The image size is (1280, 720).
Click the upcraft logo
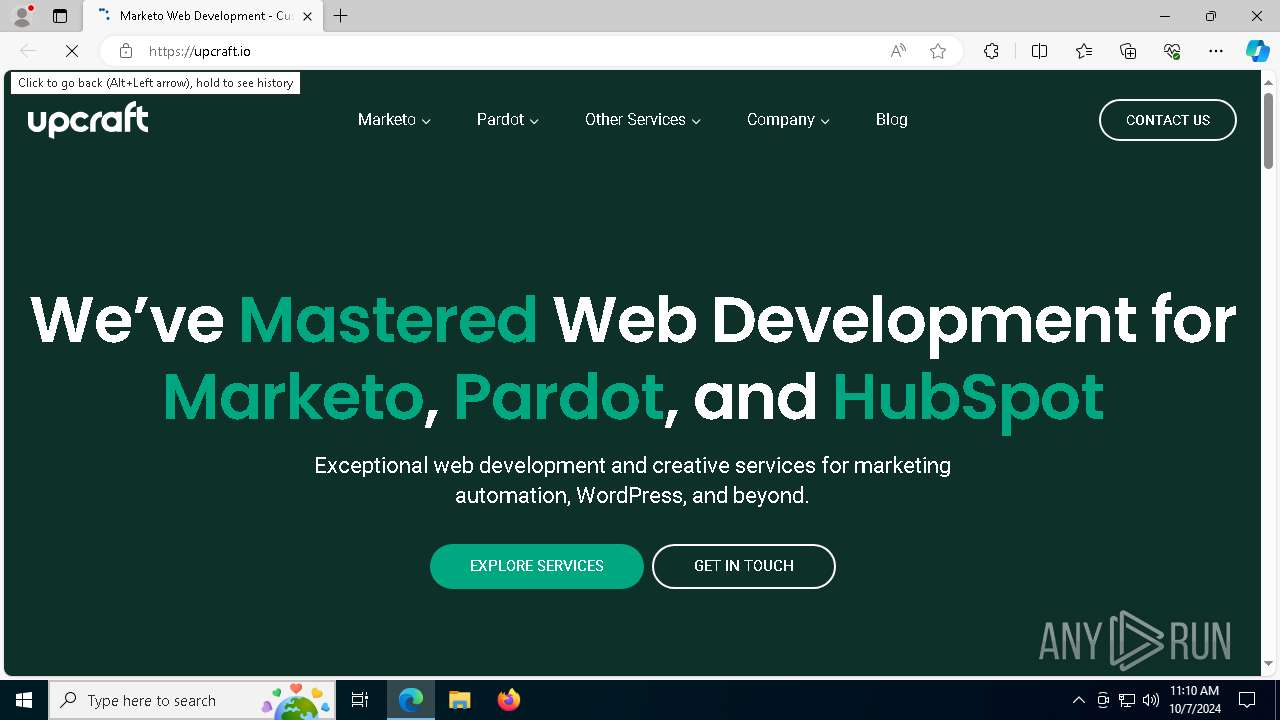coord(88,120)
